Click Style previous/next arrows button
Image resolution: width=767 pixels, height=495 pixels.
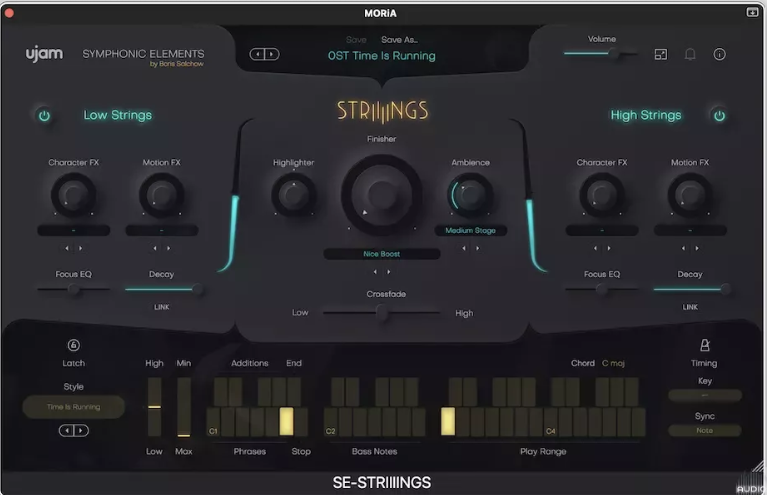[73, 430]
